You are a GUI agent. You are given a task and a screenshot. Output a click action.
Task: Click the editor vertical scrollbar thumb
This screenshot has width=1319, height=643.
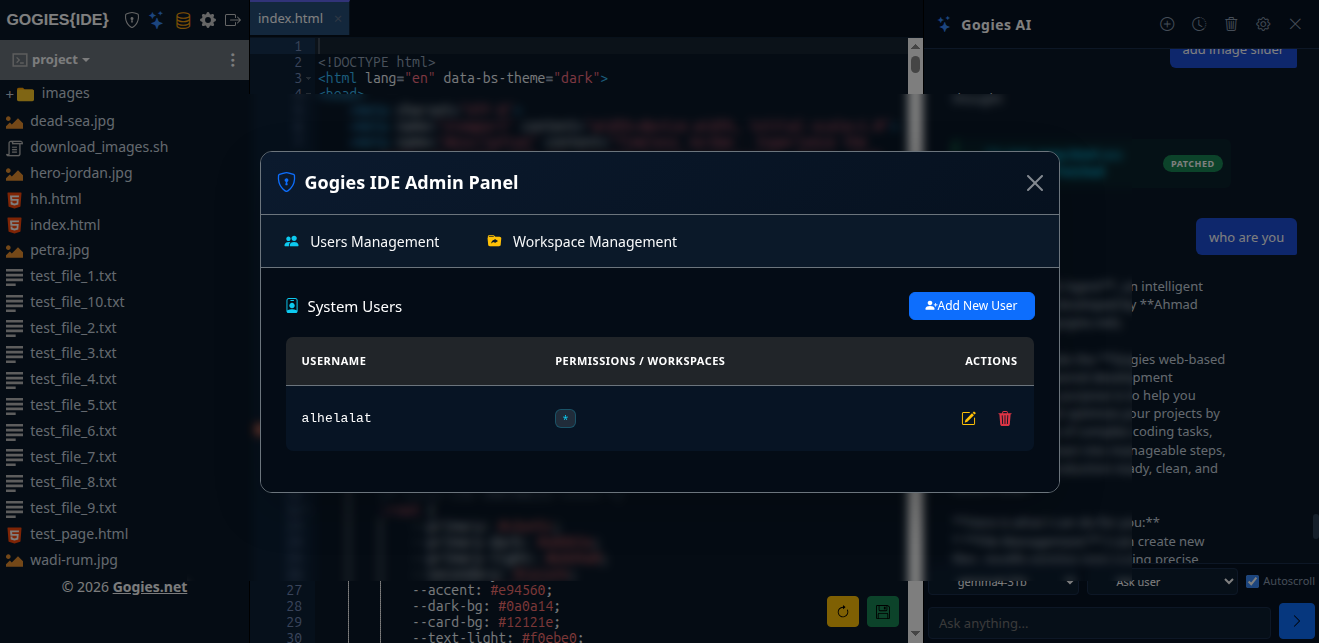coord(915,65)
